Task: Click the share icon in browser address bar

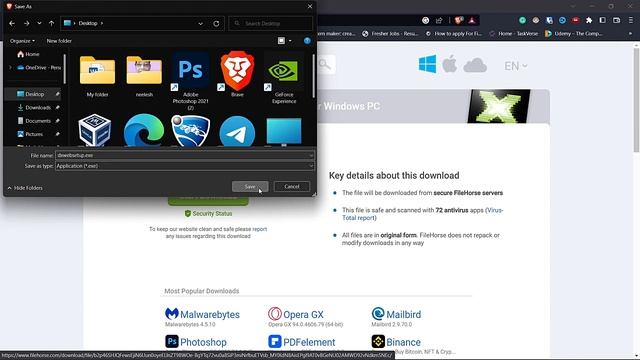Action: 439,20
